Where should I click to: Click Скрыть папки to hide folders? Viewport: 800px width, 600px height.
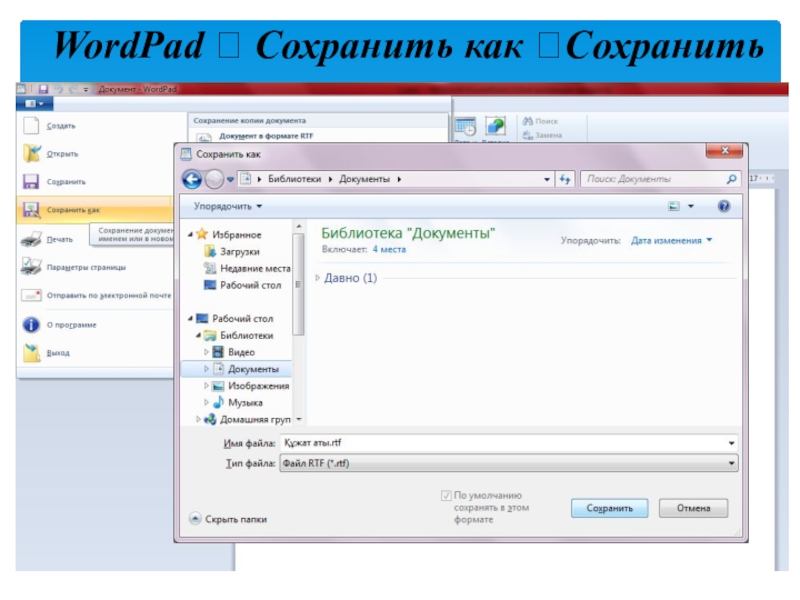(x=228, y=519)
